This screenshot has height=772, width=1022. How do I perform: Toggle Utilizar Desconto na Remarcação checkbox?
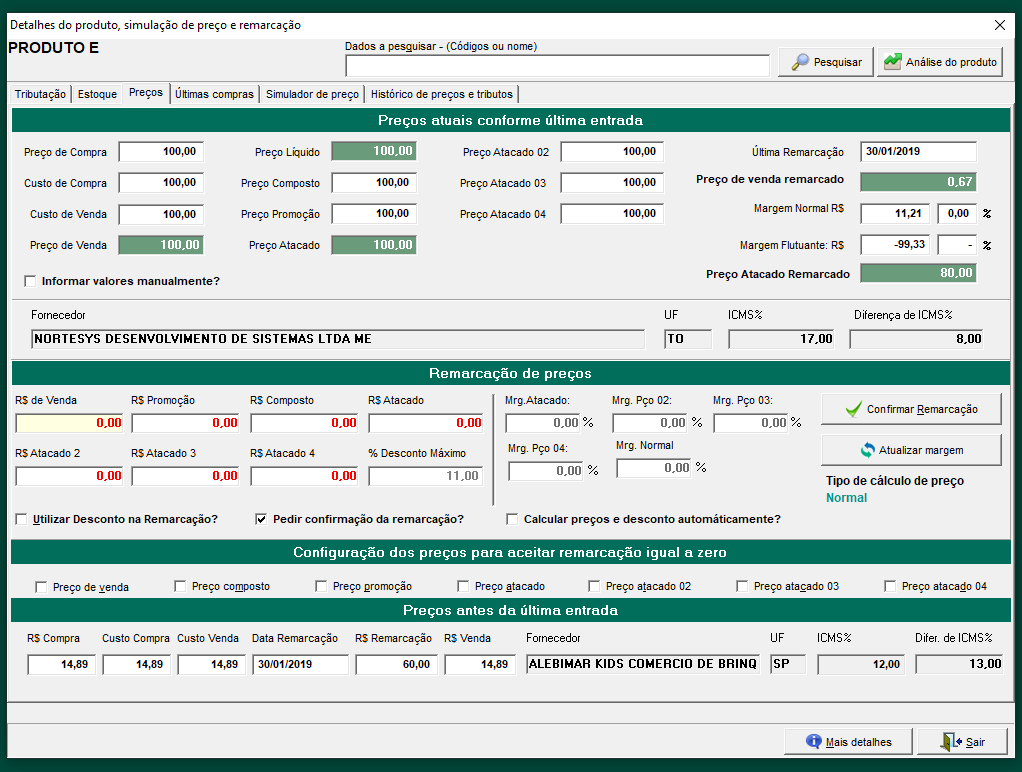22,520
